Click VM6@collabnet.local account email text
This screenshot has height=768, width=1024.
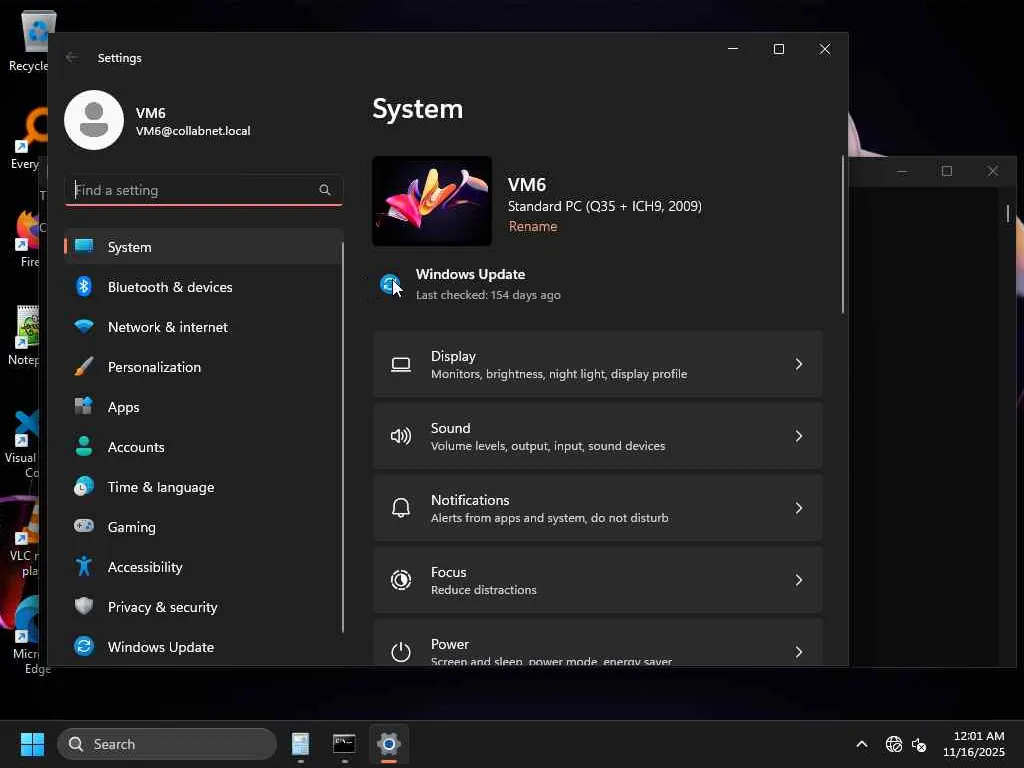coord(193,131)
